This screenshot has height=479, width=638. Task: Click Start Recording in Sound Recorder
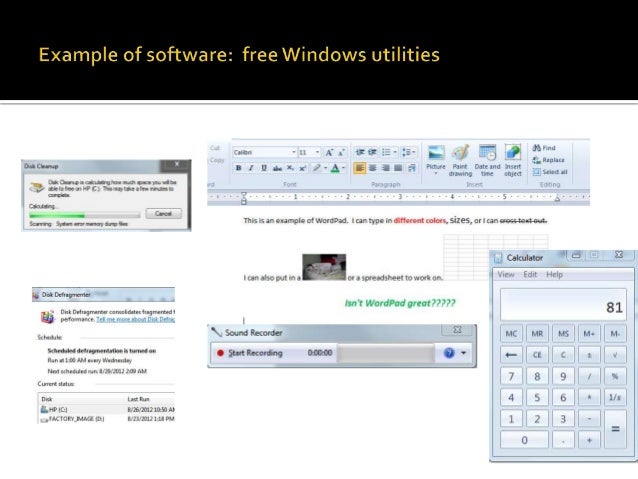coord(249,353)
